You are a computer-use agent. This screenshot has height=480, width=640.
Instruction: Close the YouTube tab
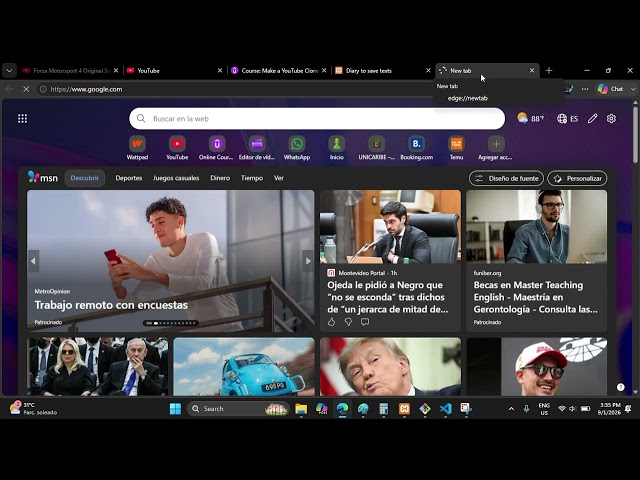(220, 71)
